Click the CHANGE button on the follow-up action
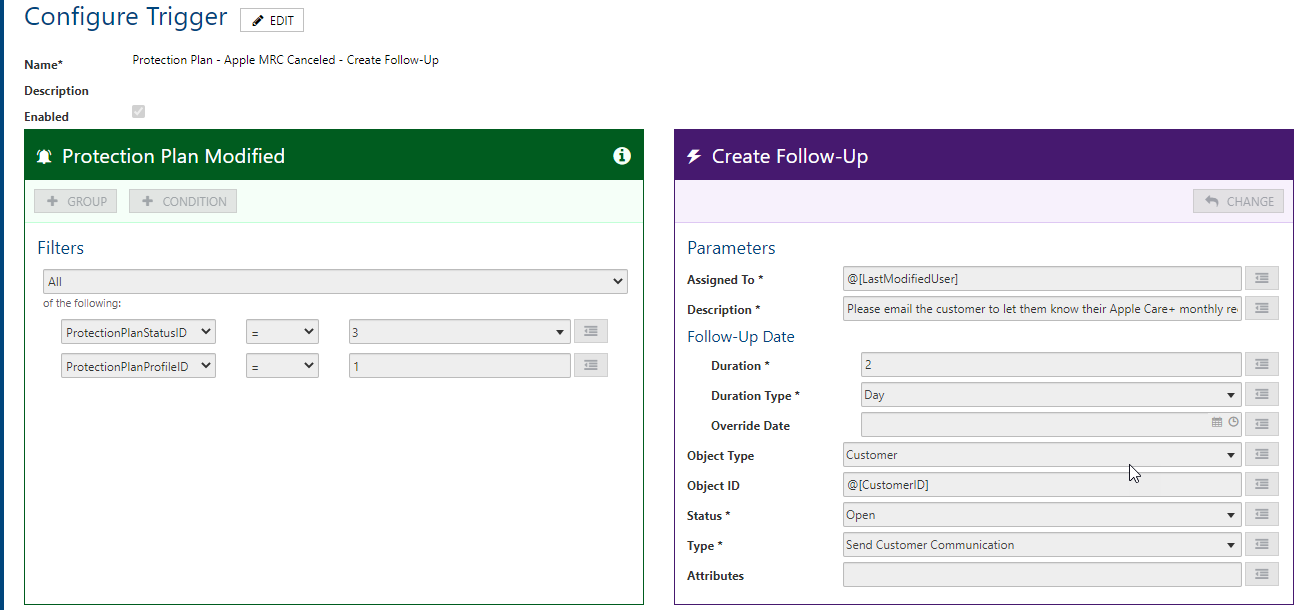Viewport: 1304px width, 610px height. tap(1238, 200)
